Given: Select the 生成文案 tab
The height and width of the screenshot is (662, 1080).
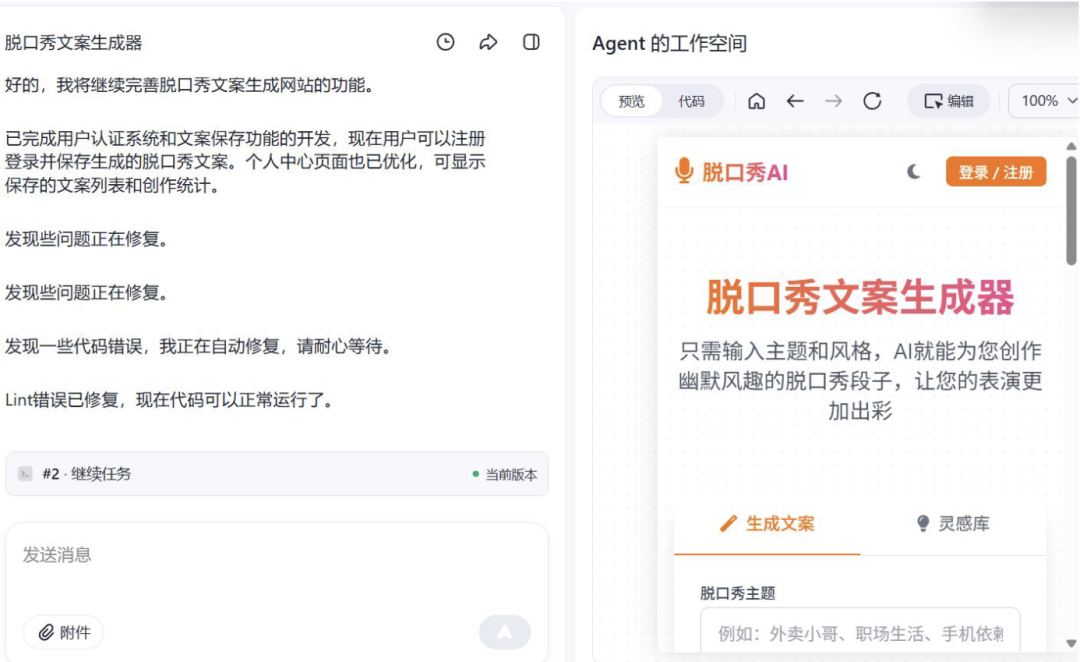Looking at the screenshot, I should pos(767,524).
